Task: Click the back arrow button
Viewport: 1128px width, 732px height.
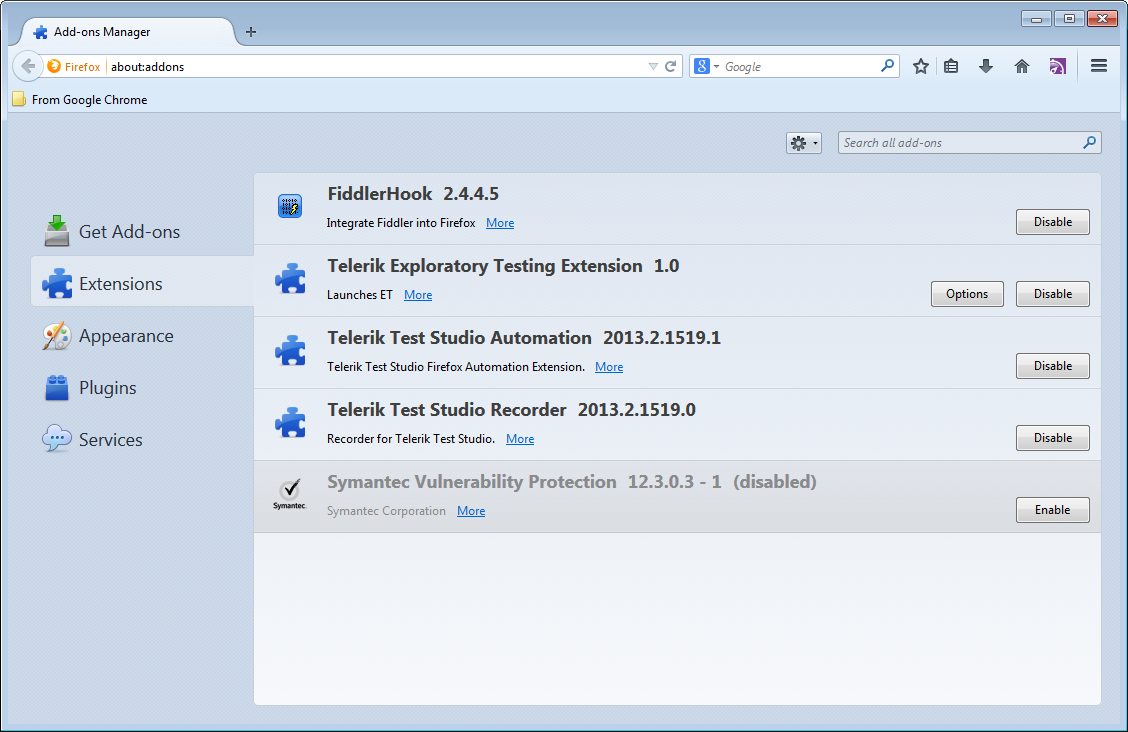Action: tap(28, 66)
